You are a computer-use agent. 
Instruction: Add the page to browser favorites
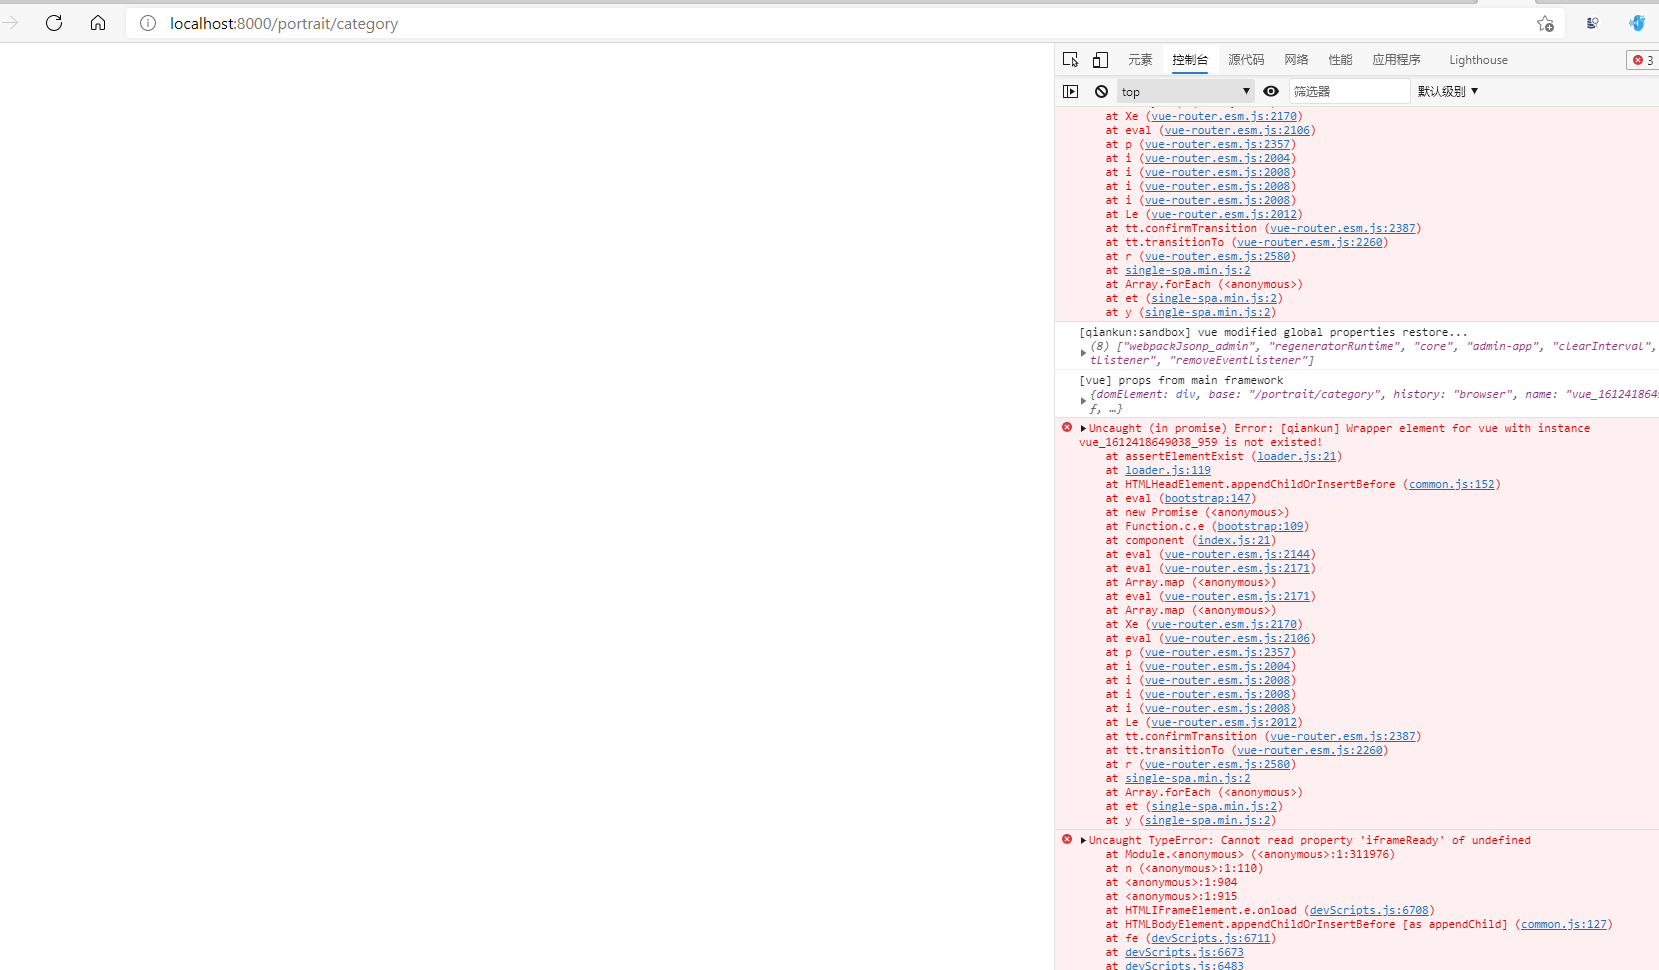click(1544, 23)
